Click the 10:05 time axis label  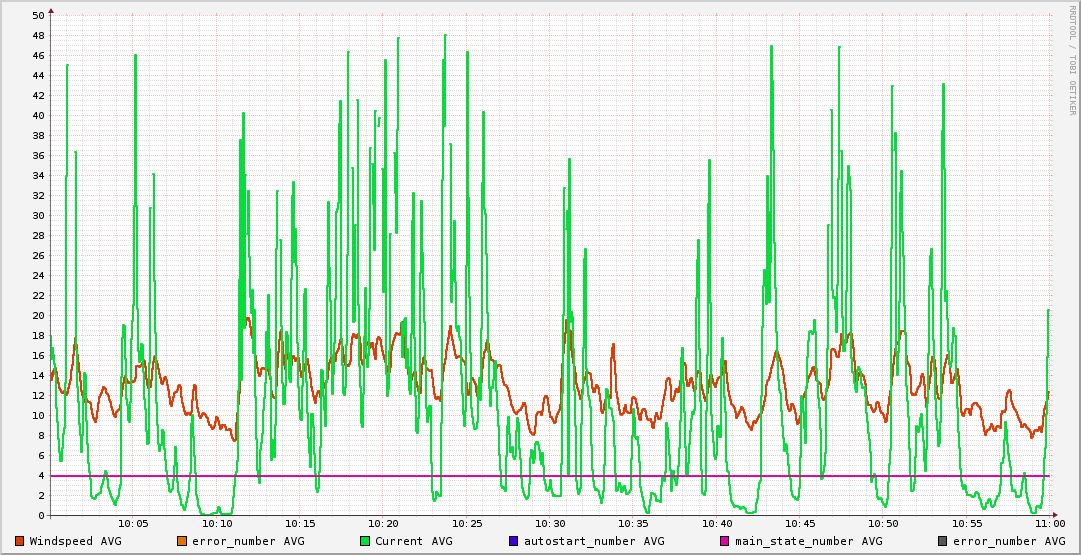pyautogui.click(x=133, y=524)
